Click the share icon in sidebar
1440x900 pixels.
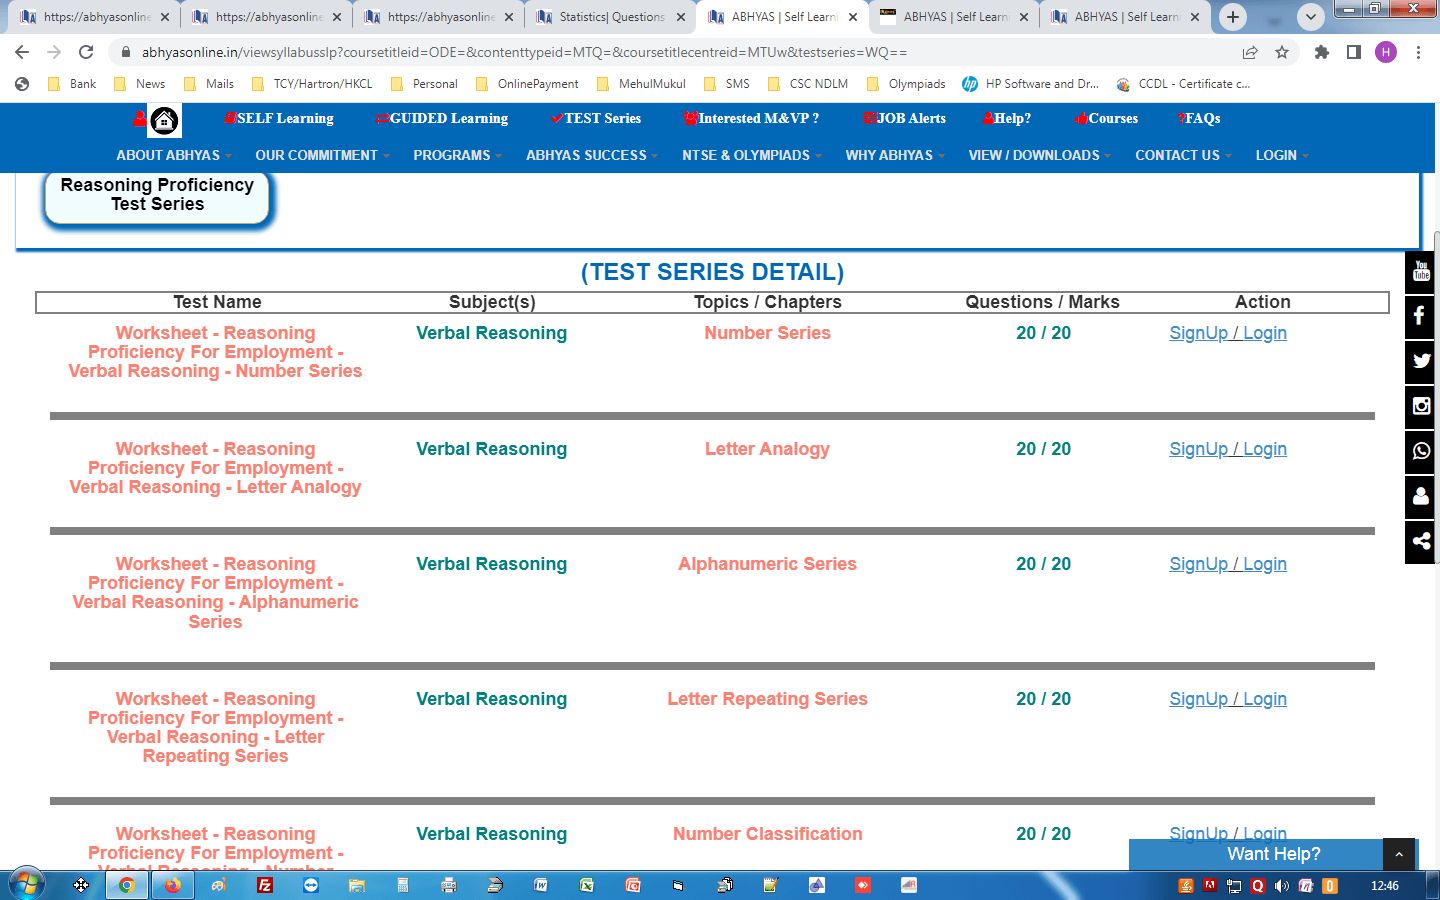click(x=1421, y=541)
